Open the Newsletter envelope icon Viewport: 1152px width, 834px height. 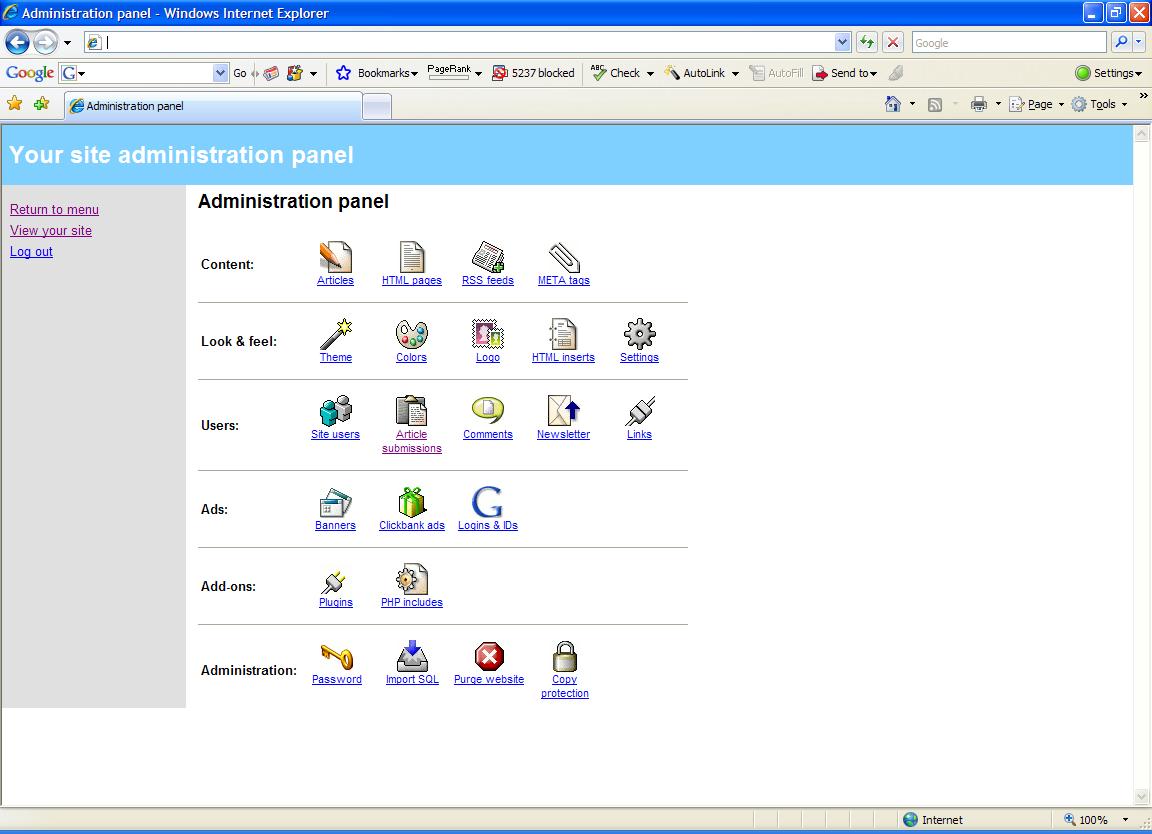(x=564, y=411)
